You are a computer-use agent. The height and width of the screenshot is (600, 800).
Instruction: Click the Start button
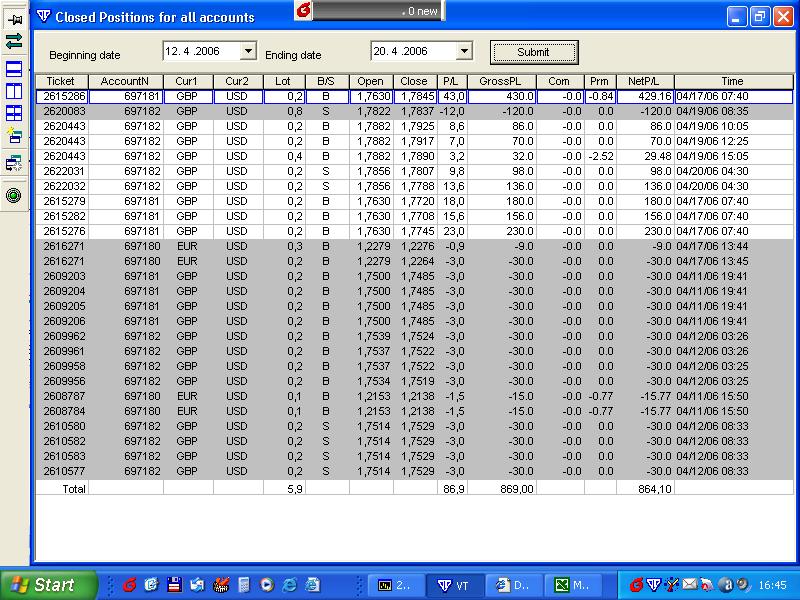tap(49, 584)
